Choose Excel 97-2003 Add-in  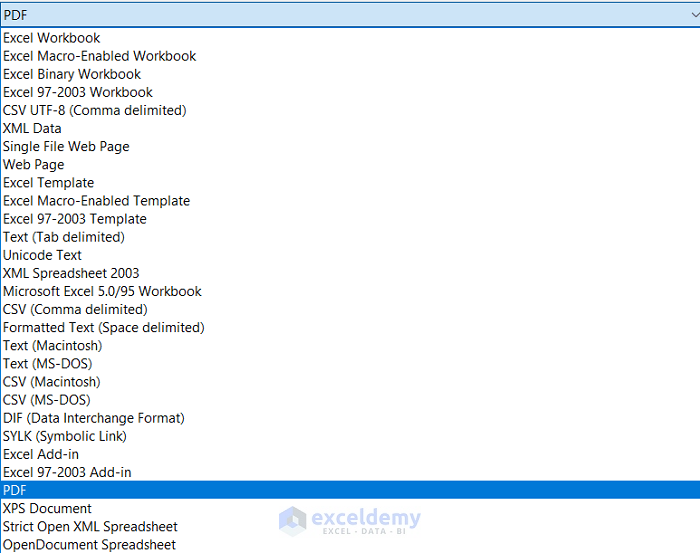coord(350,472)
